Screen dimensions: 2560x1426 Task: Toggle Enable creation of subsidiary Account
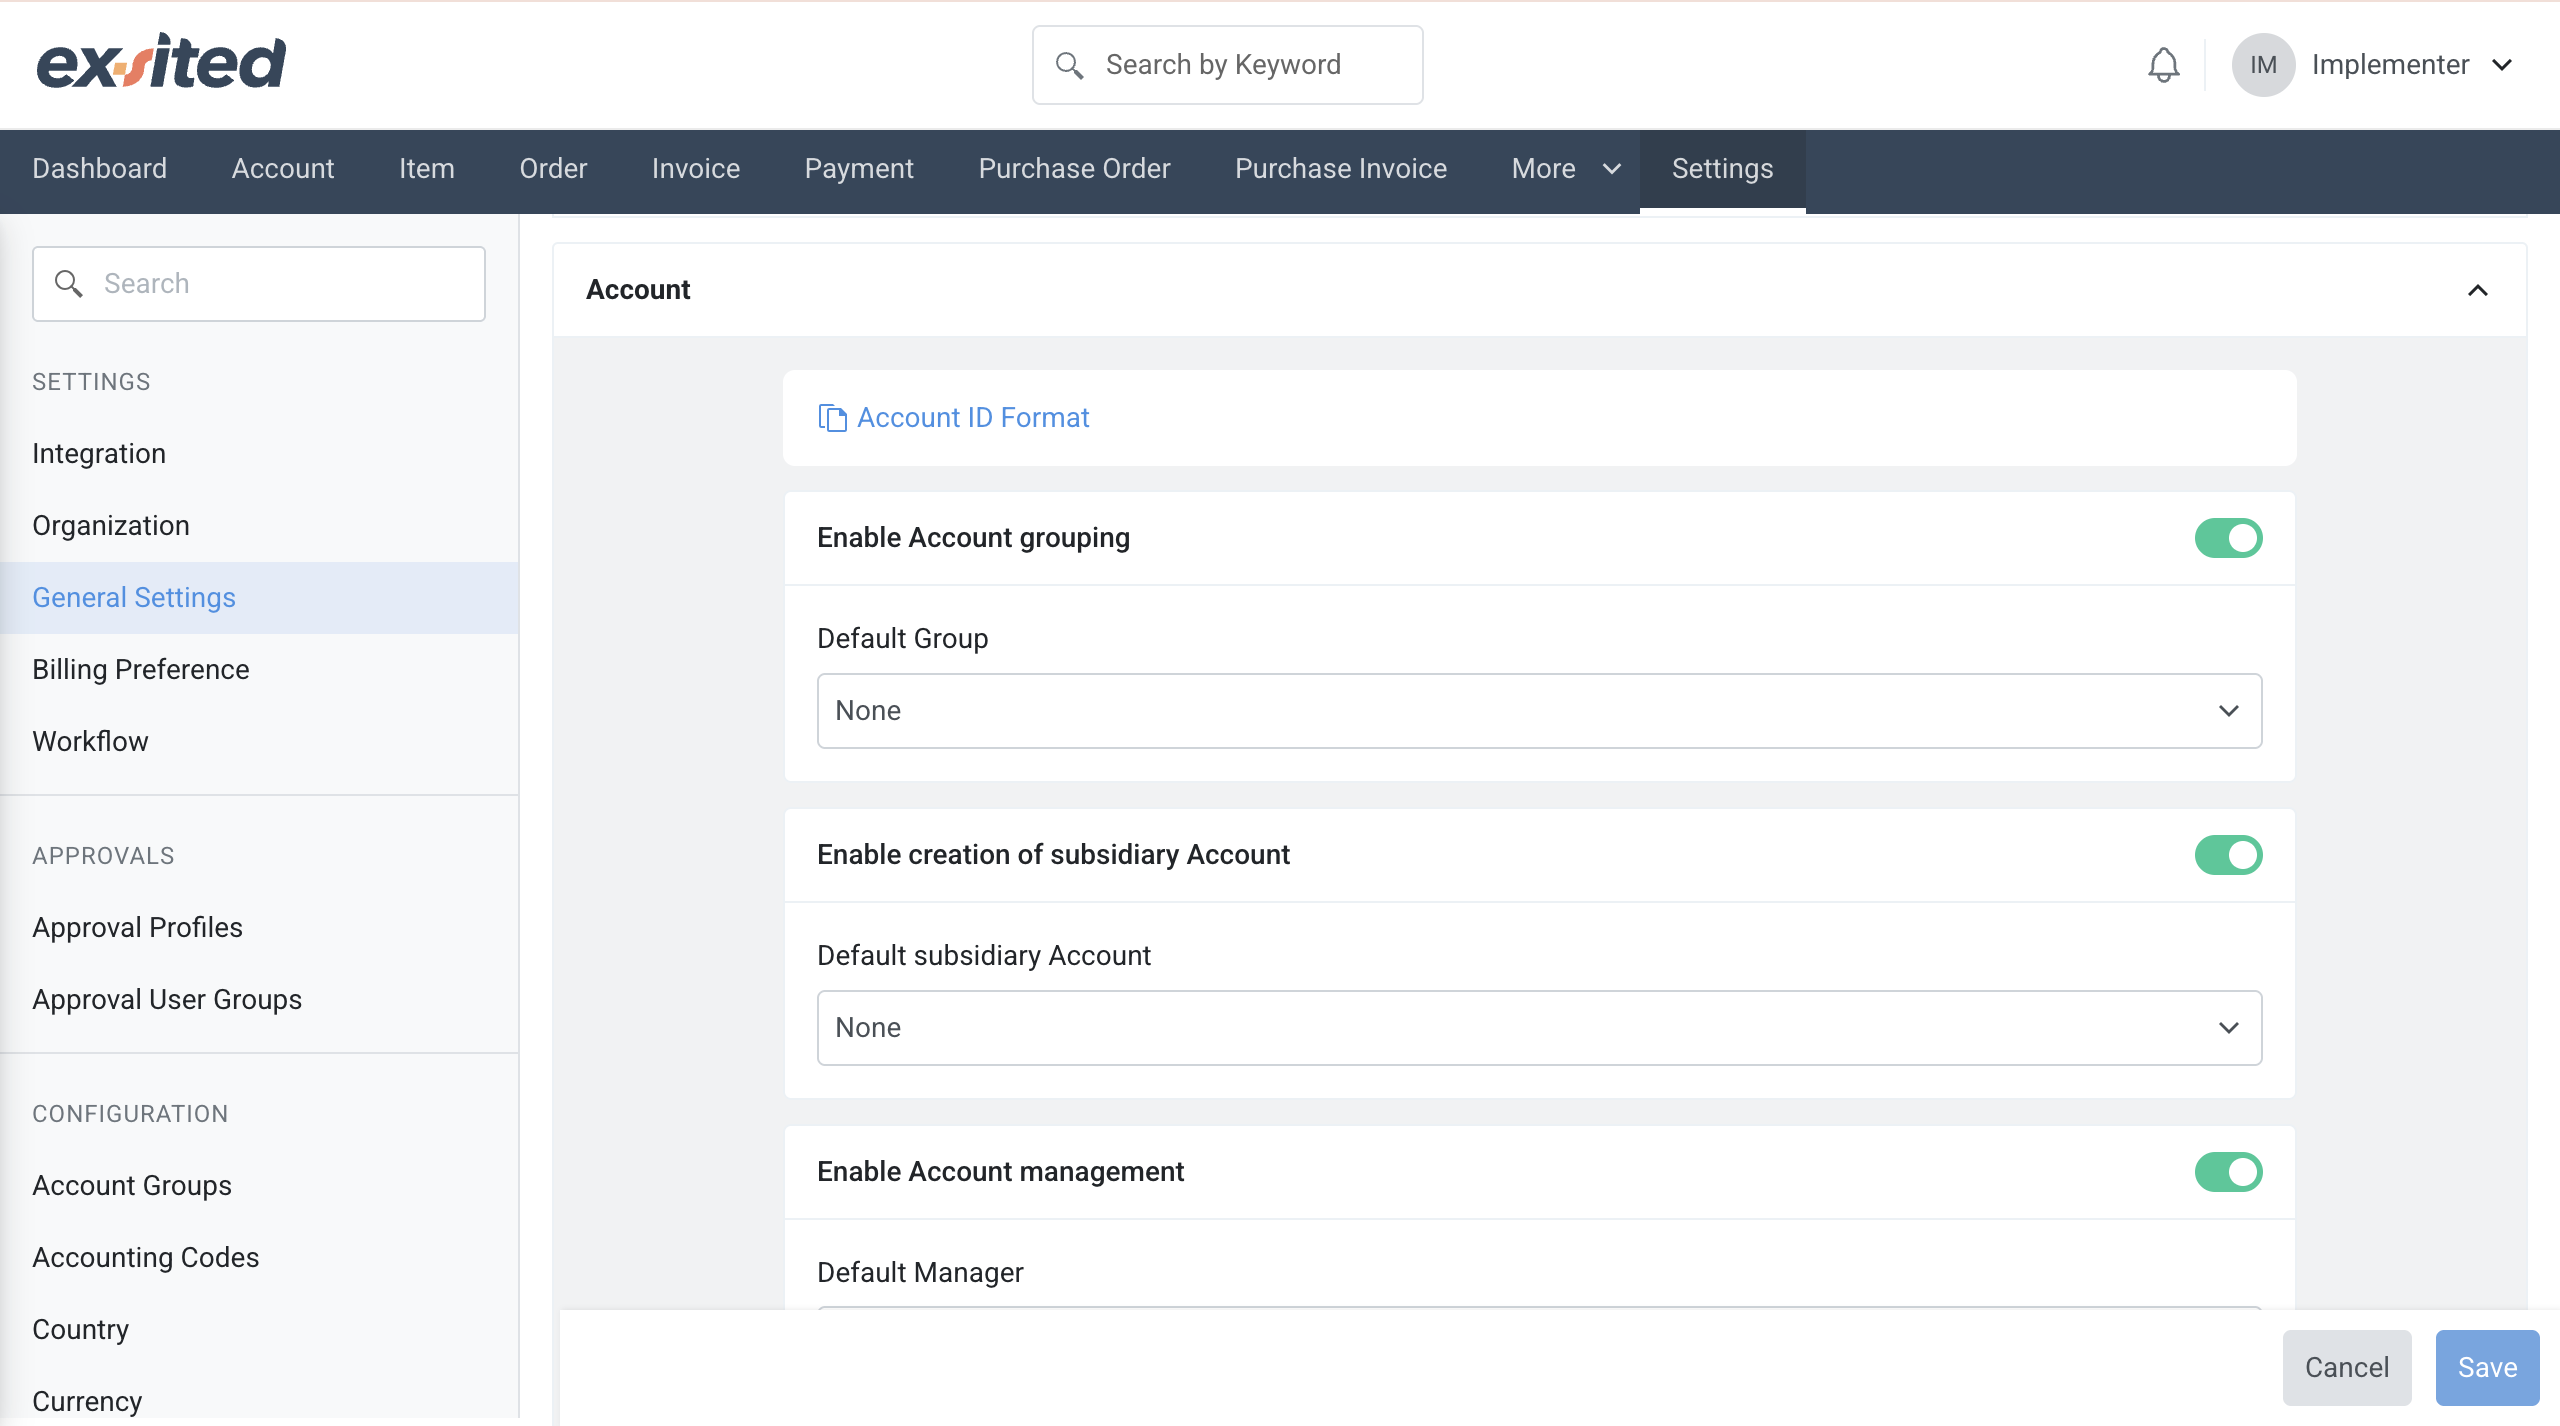pos(2228,855)
